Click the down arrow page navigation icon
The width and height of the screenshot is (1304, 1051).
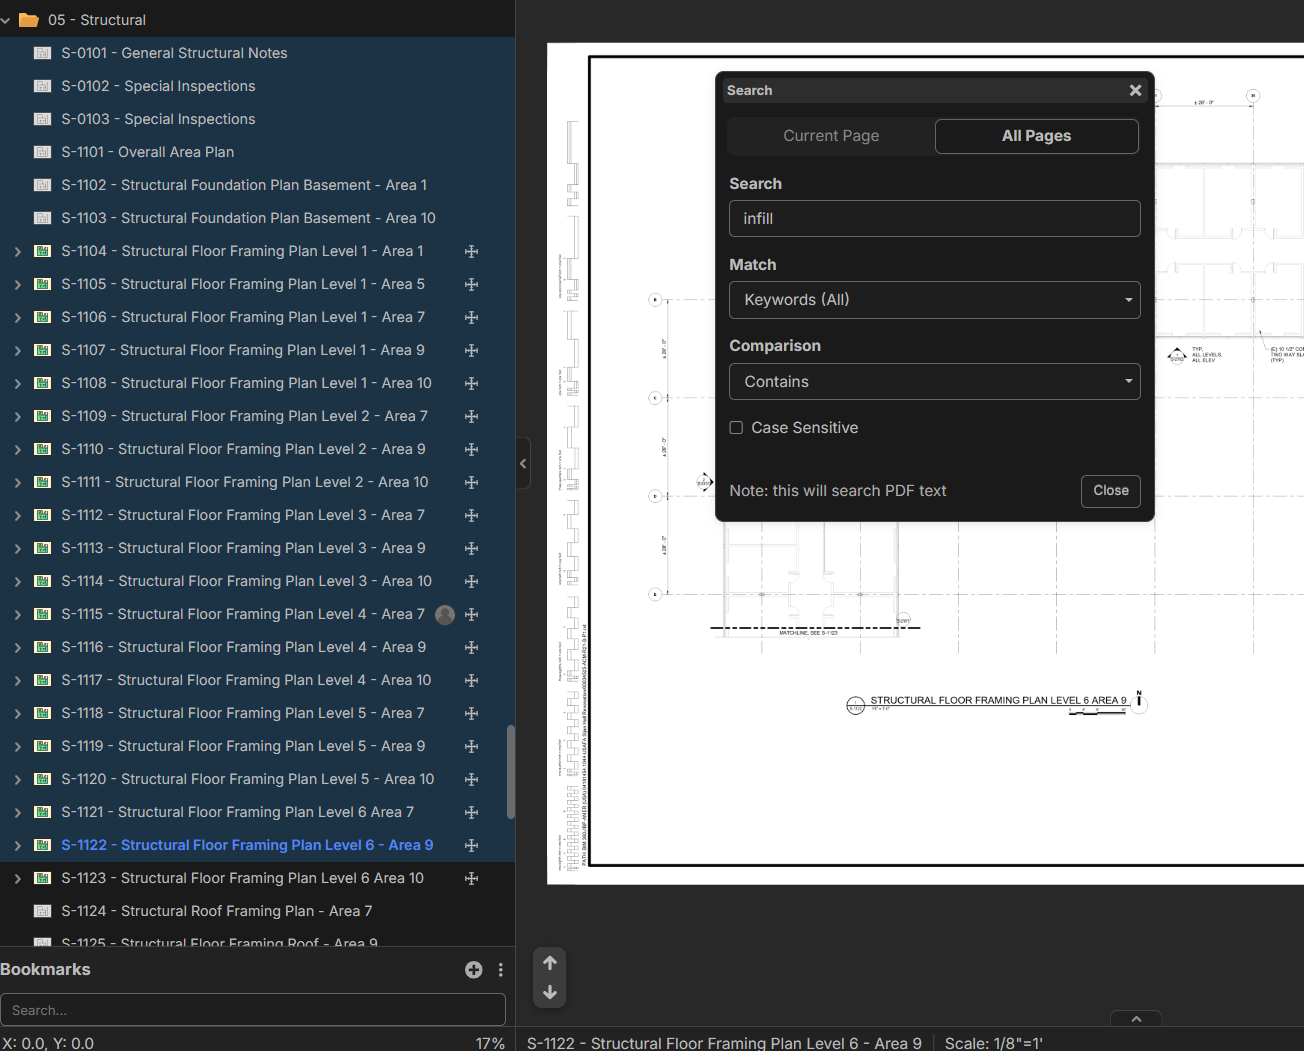tap(549, 992)
